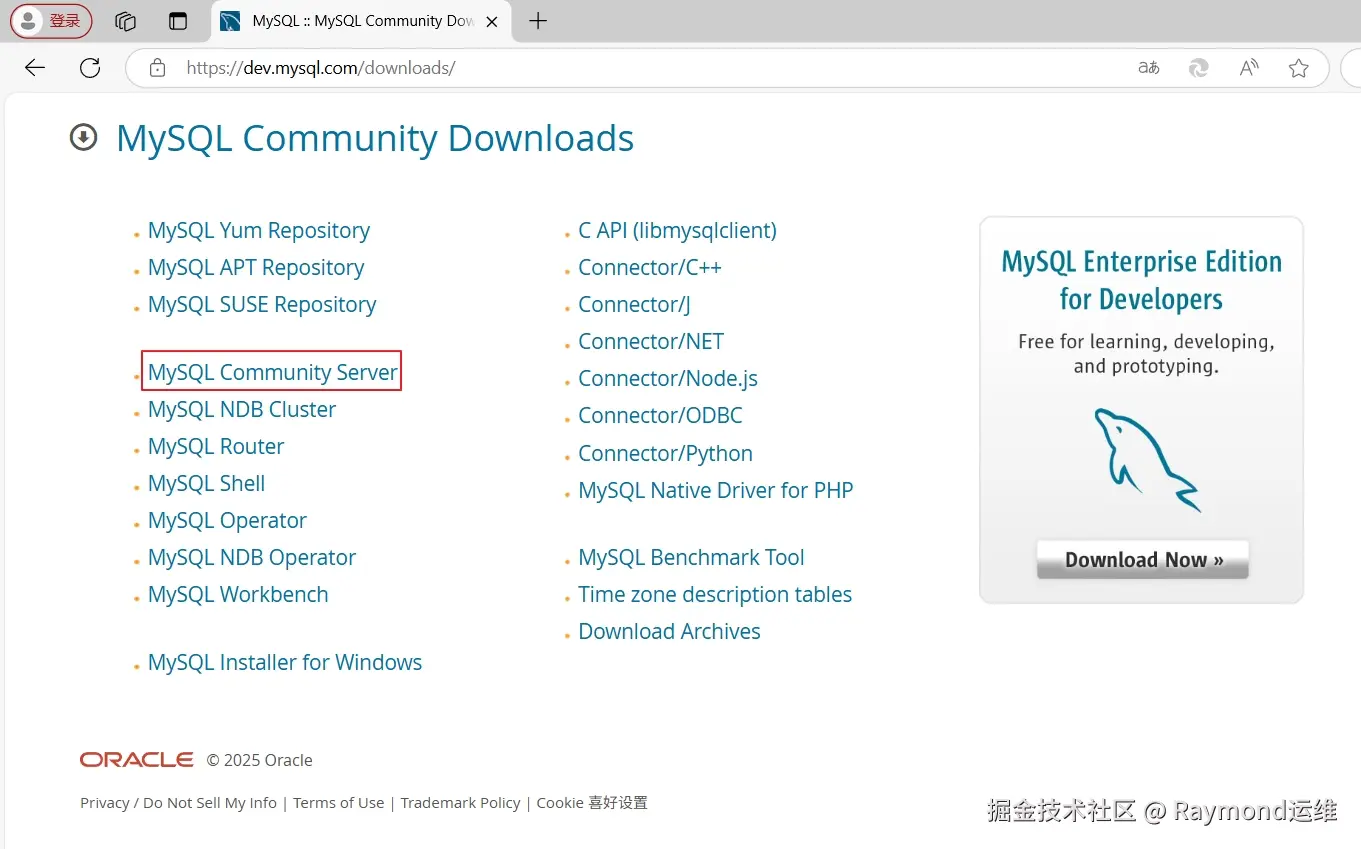Go to MySQL Community Server downloads
The height and width of the screenshot is (849, 1361).
tap(273, 372)
